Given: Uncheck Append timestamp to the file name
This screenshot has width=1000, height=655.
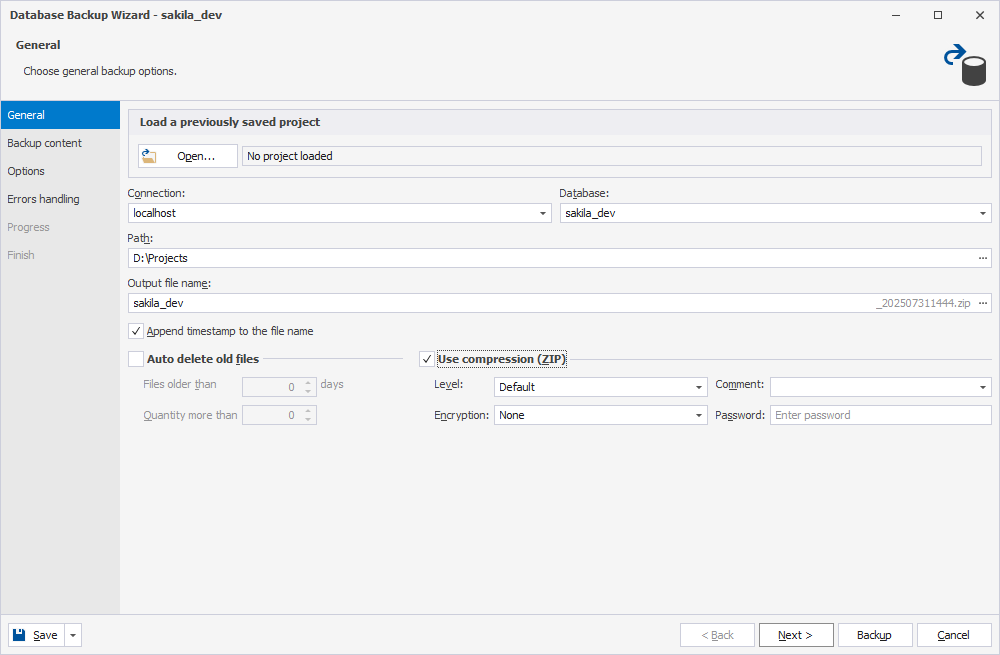Looking at the screenshot, I should click(x=136, y=331).
